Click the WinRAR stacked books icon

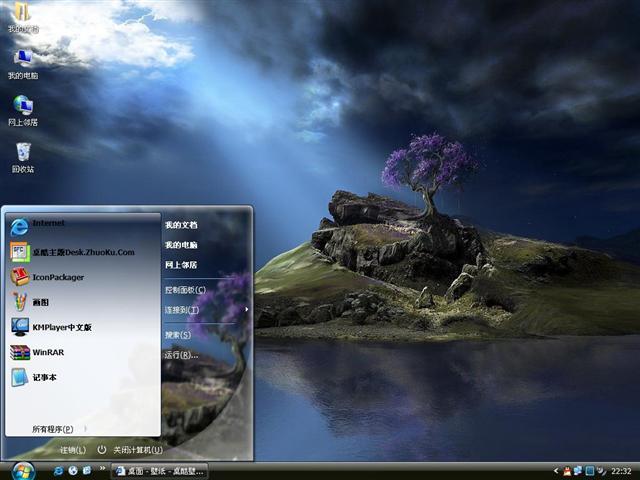[x=20, y=352]
